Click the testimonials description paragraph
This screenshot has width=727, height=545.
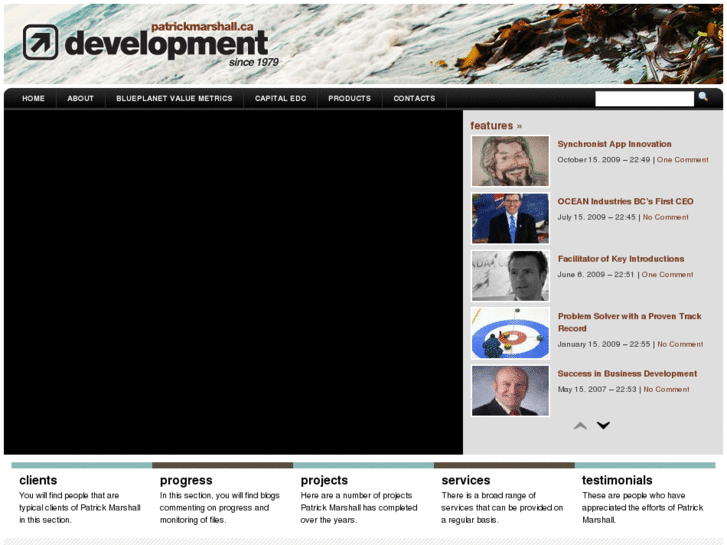coord(643,508)
